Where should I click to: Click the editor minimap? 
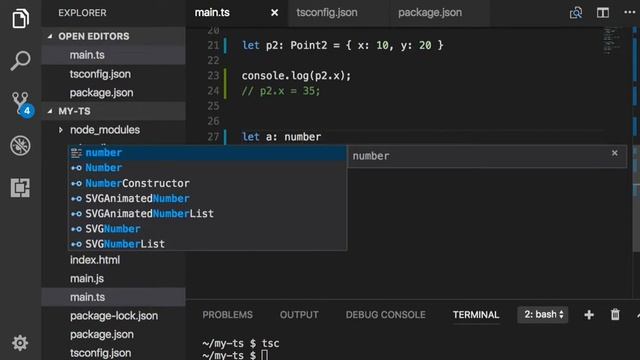click(x=612, y=42)
